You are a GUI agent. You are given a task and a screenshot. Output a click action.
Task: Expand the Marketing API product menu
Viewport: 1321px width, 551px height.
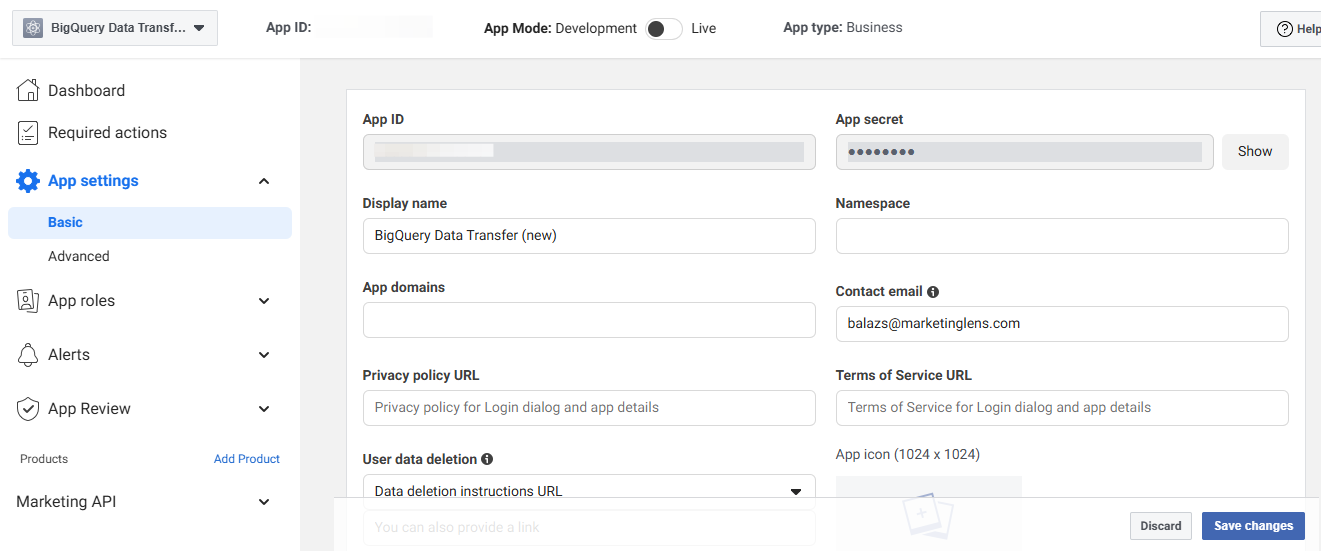click(264, 502)
